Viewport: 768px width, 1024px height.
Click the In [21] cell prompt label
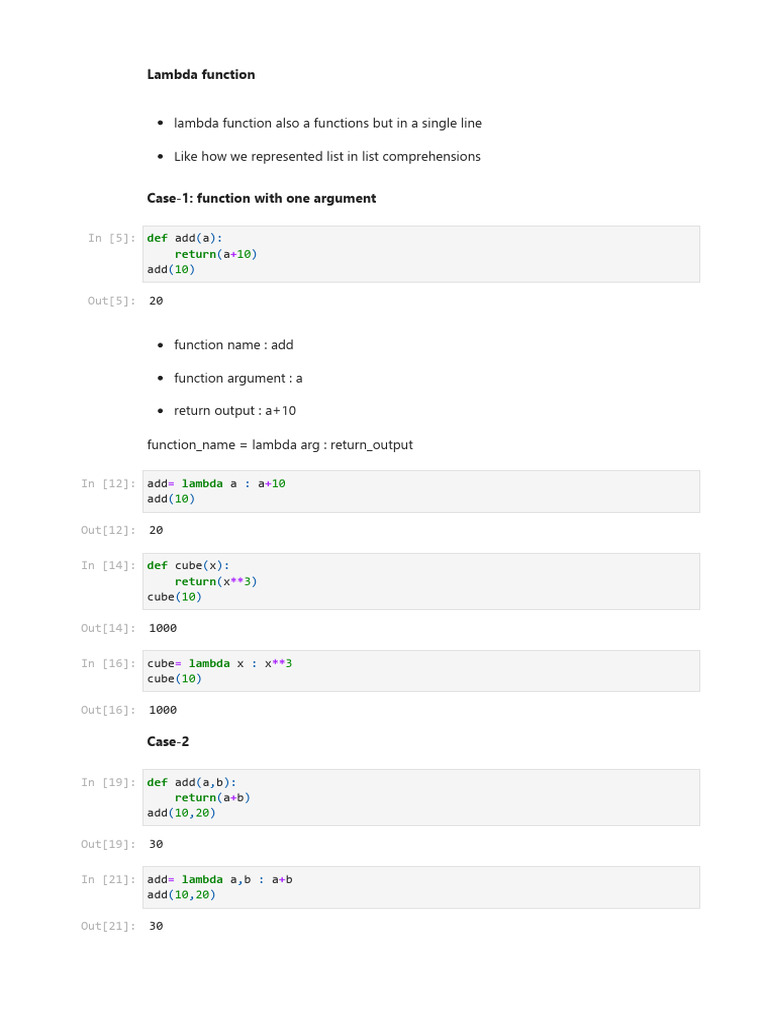(107, 879)
